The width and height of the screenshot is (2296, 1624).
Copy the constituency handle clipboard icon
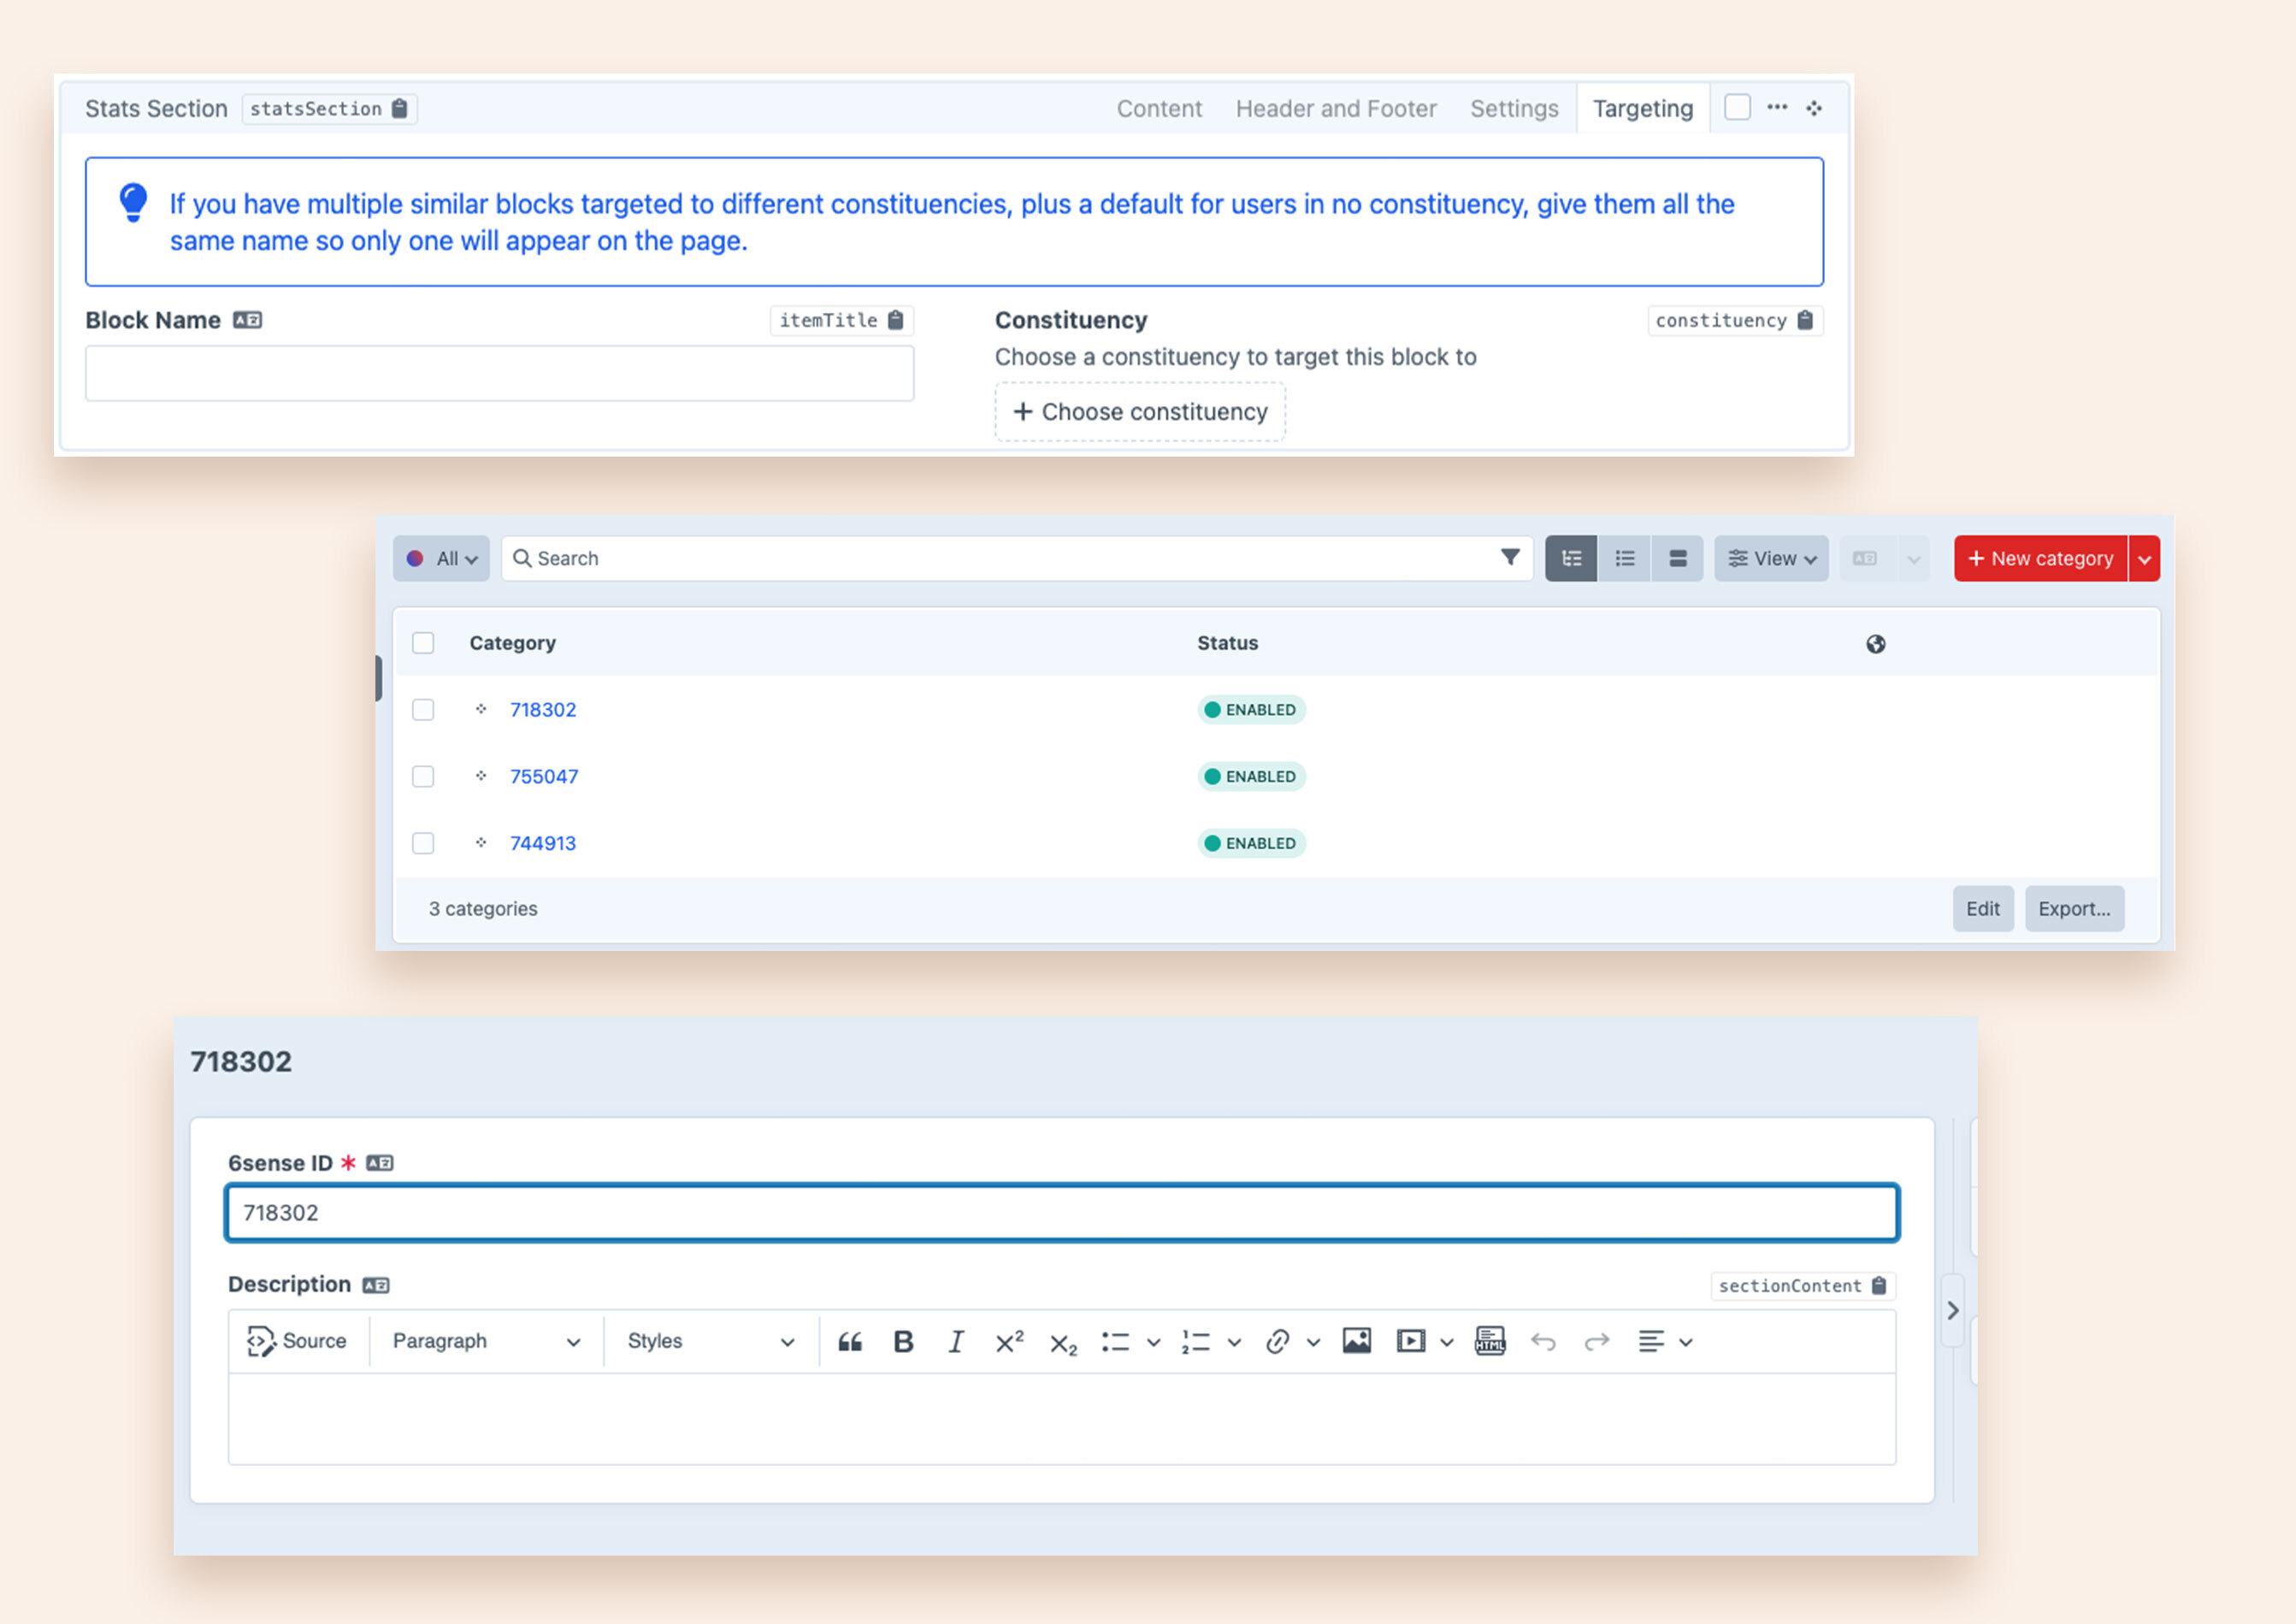pyautogui.click(x=1805, y=320)
